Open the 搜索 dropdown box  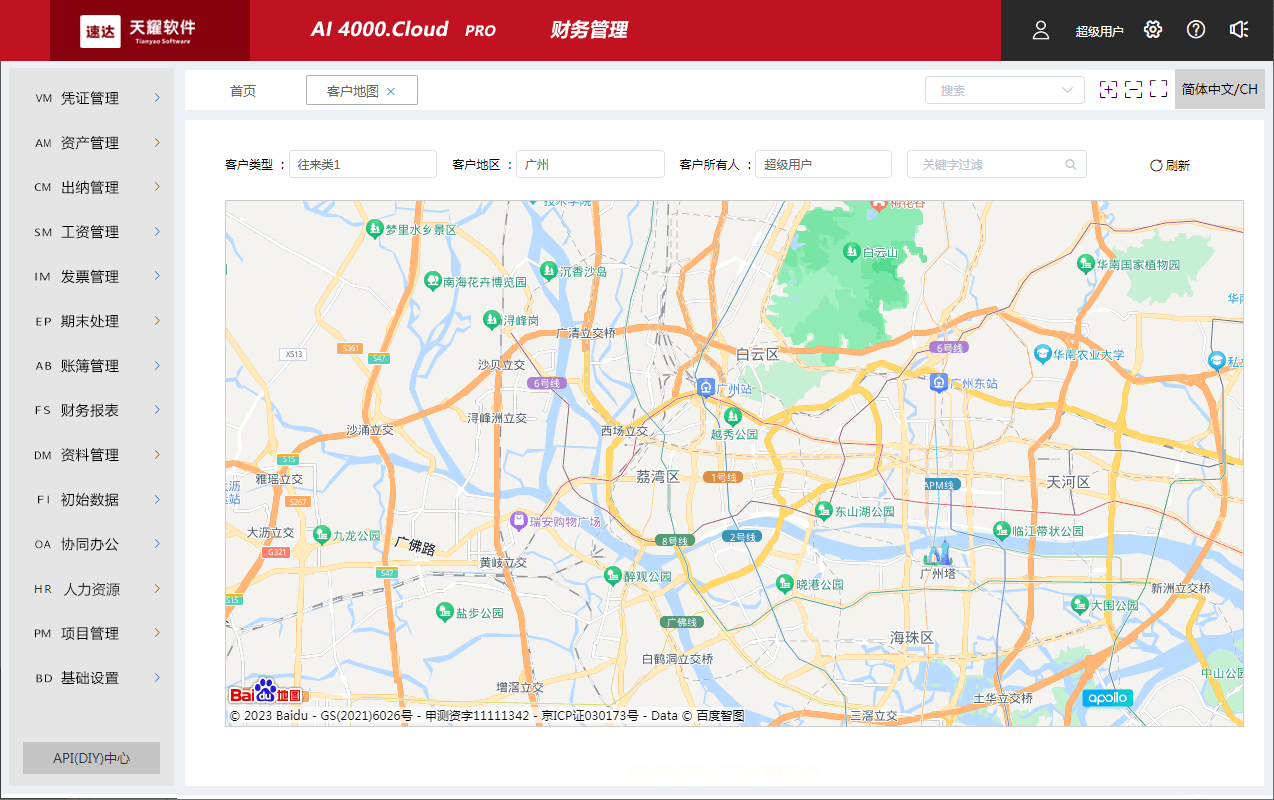click(x=1004, y=90)
